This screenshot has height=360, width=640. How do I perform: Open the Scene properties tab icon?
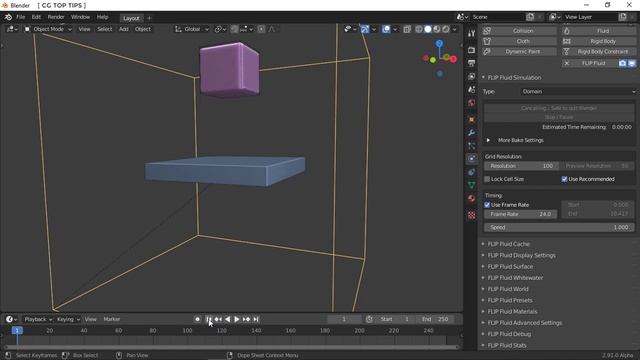(x=471, y=89)
